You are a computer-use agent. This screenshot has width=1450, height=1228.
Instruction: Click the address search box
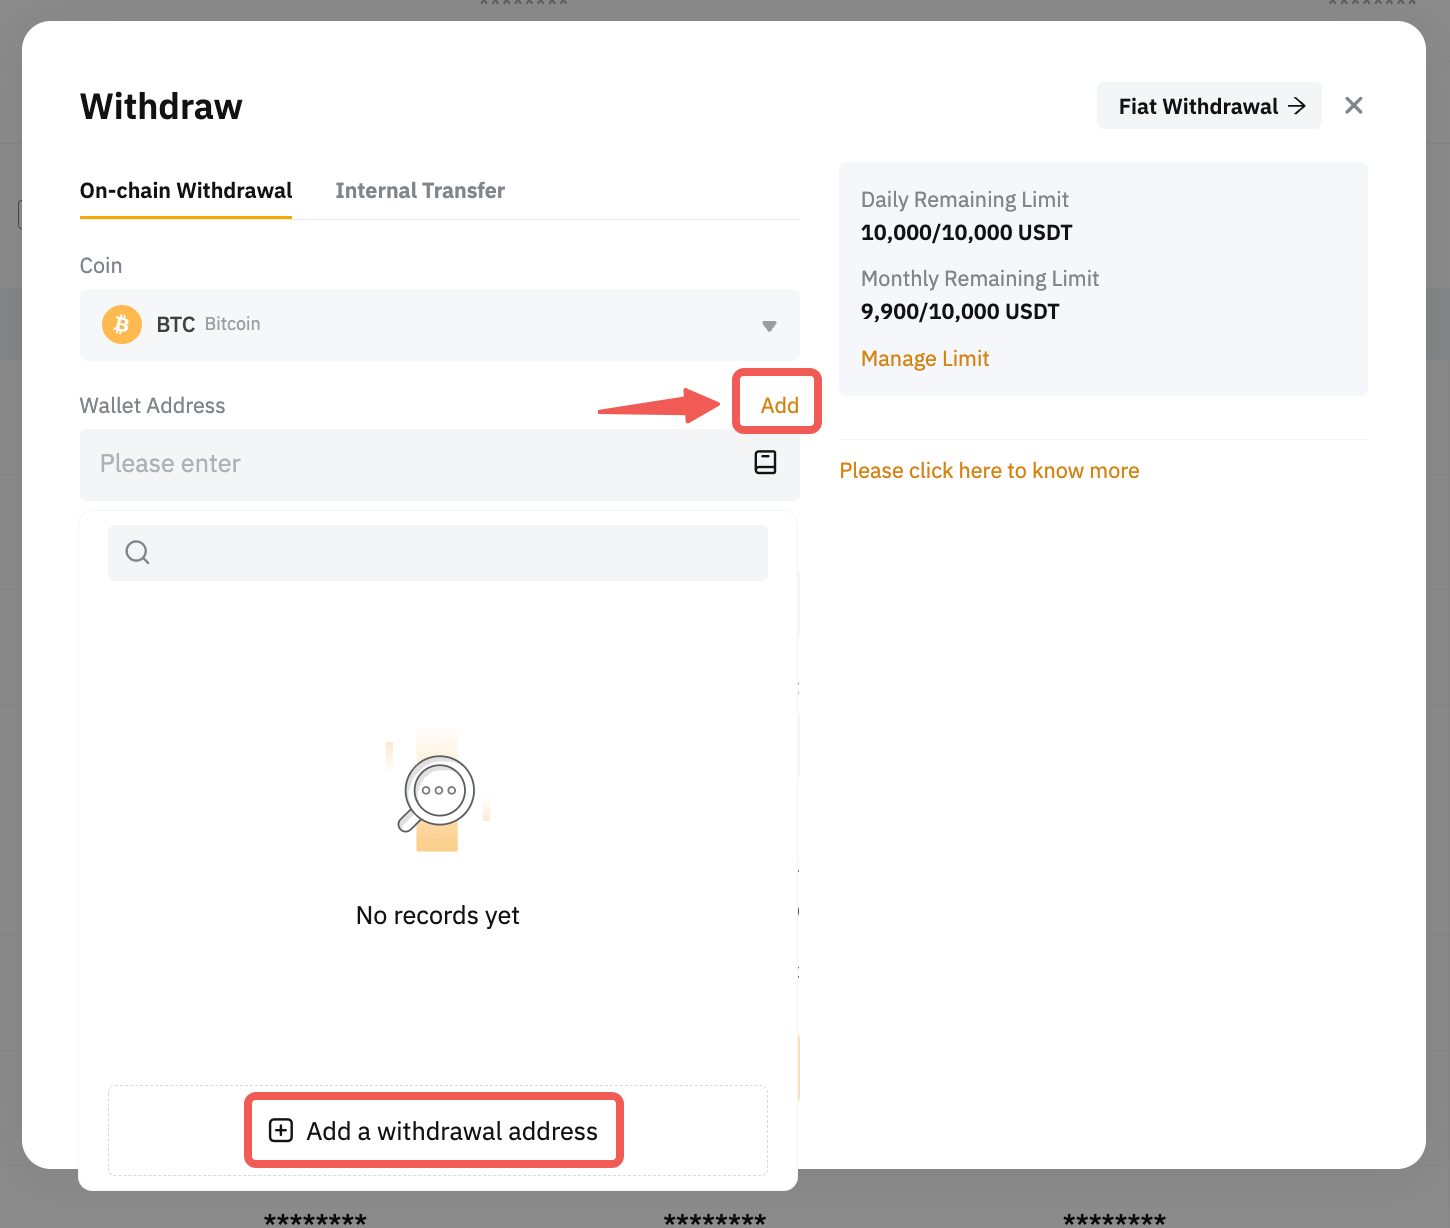click(450, 553)
